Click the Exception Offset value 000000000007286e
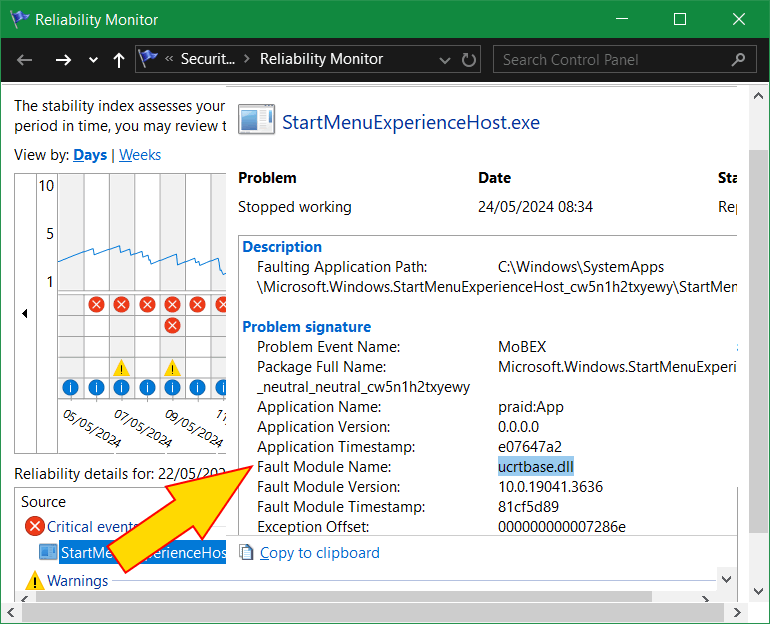Viewport: 770px width, 624px height. pos(562,526)
